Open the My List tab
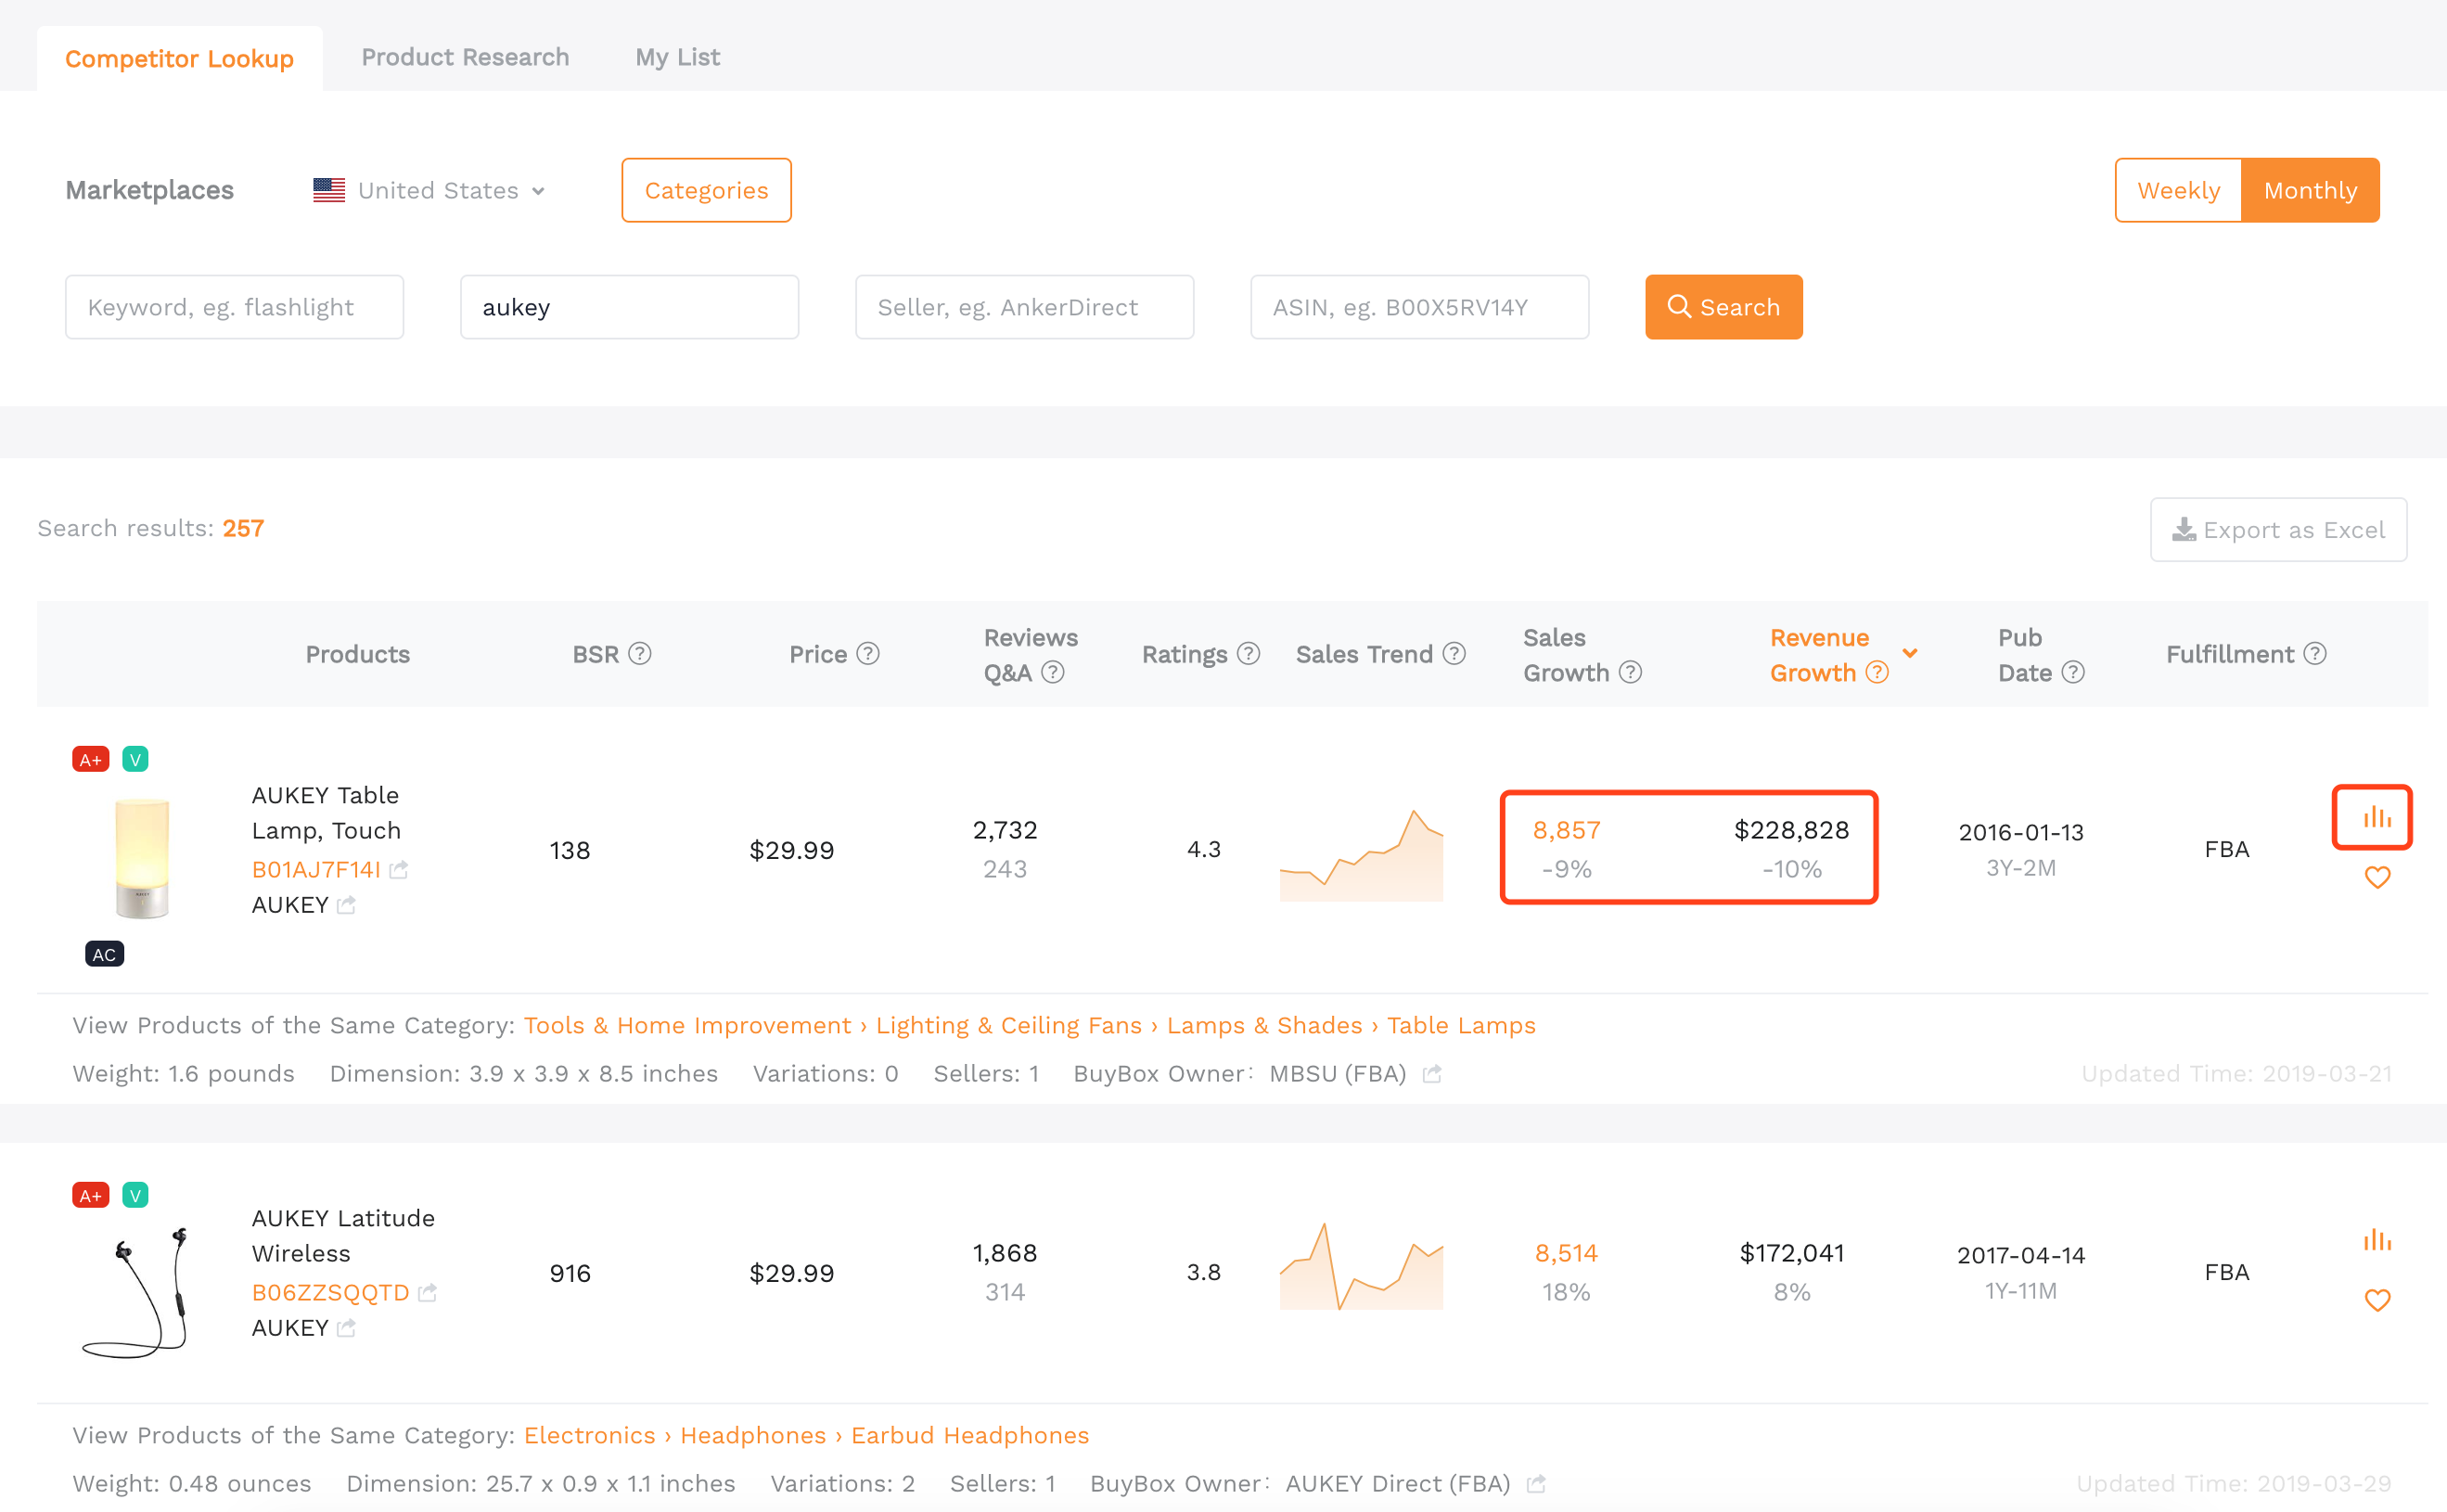This screenshot has height=1512, width=2447. [x=677, y=57]
